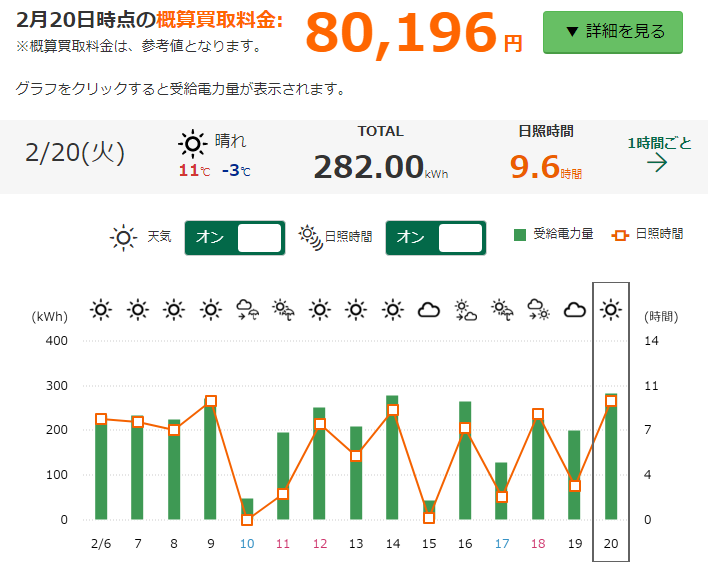Screen dimensions: 708x573
Task: Click the sun icon above day 14
Action: tap(393, 310)
